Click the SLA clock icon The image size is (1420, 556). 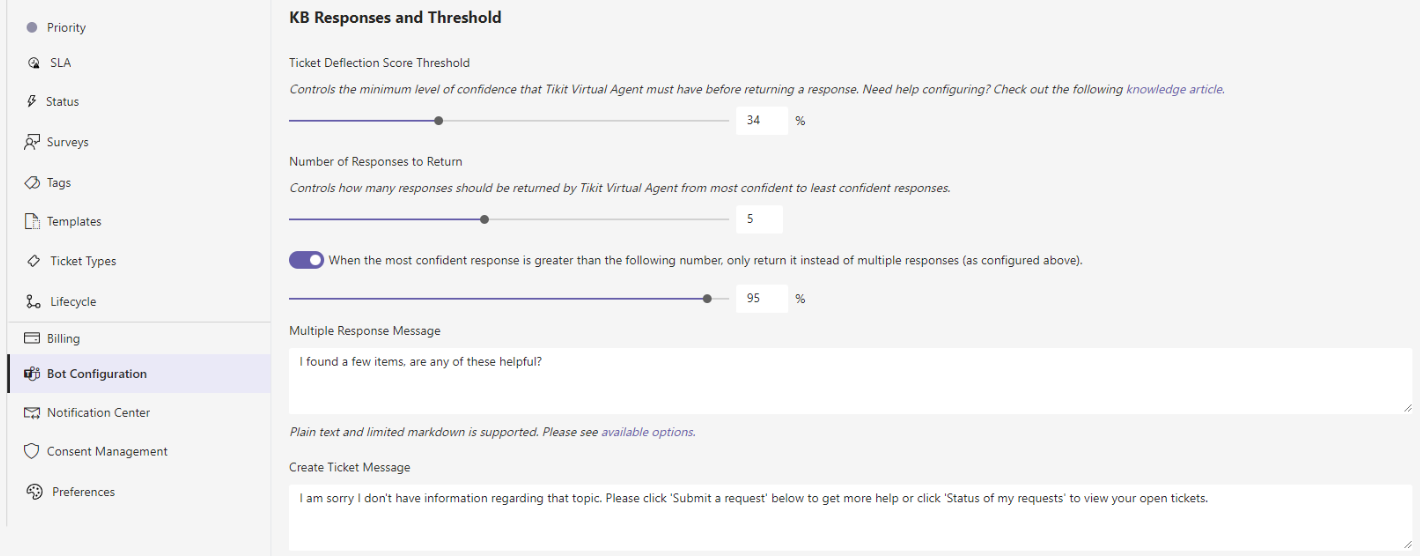[x=34, y=63]
